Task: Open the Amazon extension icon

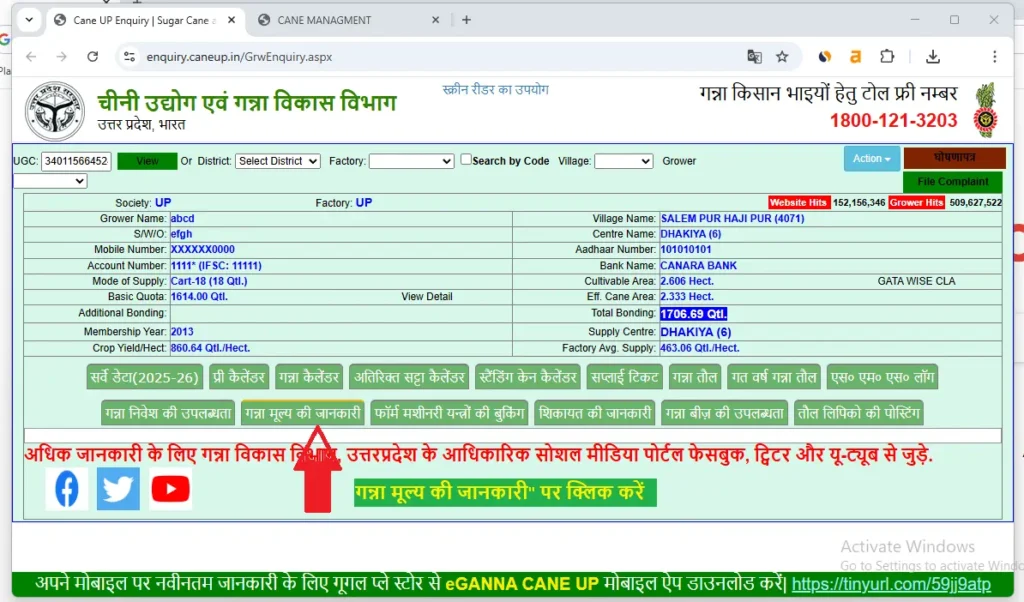Action: 855,58
